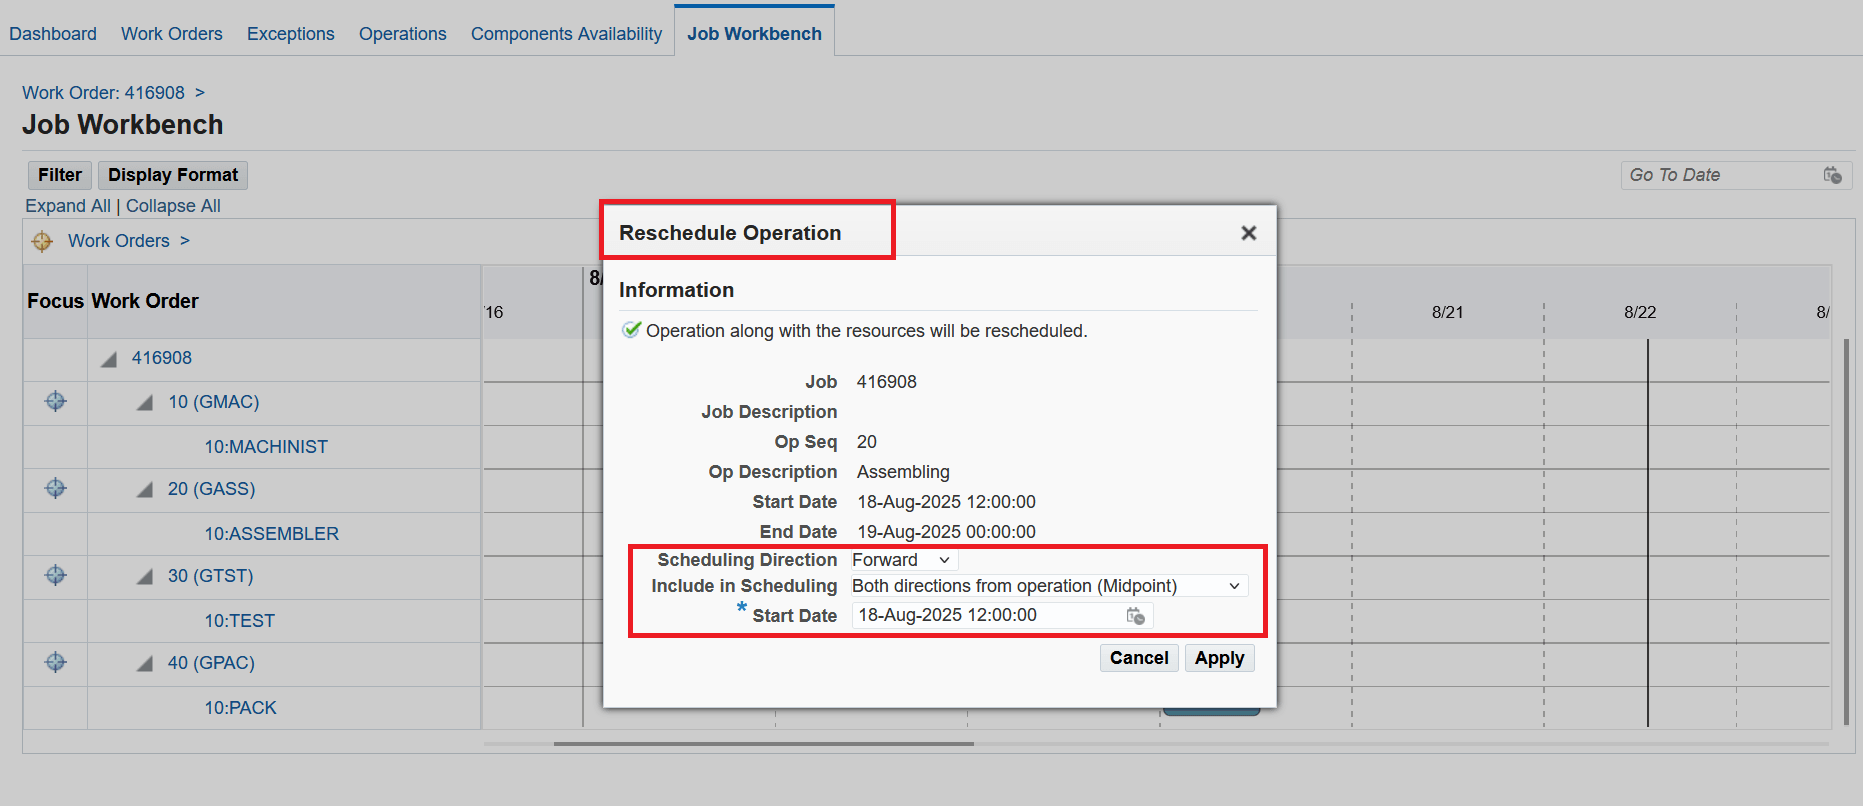The height and width of the screenshot is (806, 1863).
Task: Click the Filter button
Action: tap(60, 175)
